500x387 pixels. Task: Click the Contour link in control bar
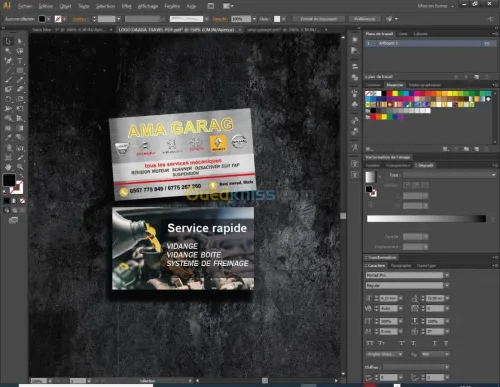point(79,19)
